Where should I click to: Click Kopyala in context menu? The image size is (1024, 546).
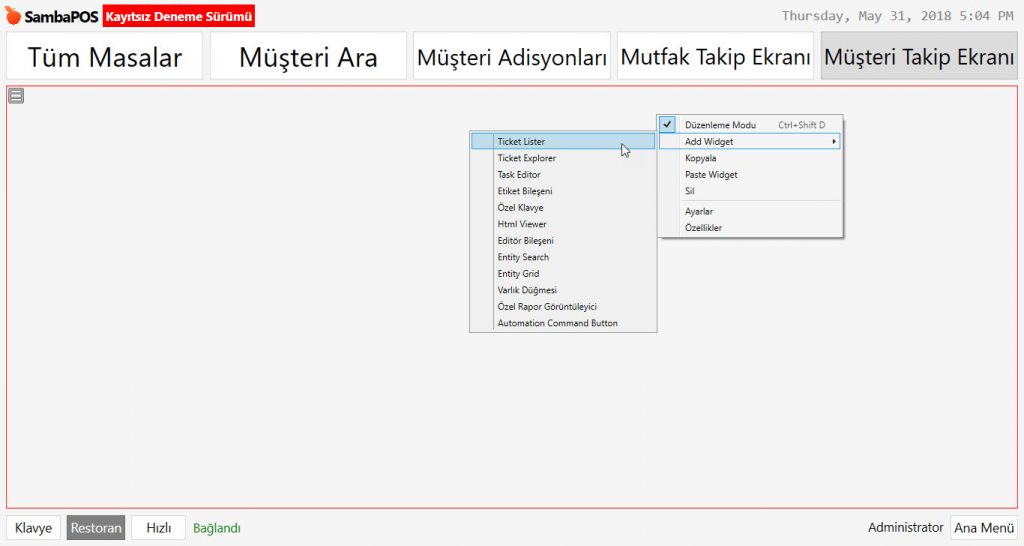pyautogui.click(x=700, y=158)
